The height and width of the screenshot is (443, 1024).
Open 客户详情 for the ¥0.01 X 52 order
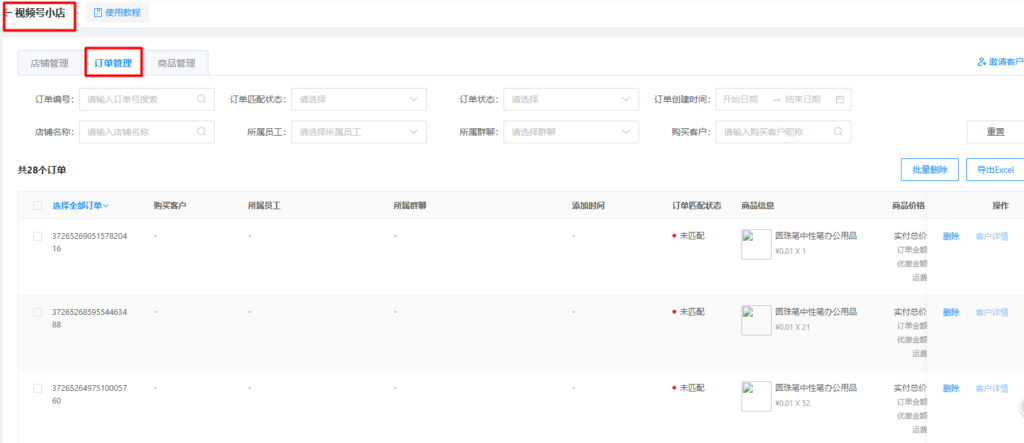[991, 388]
